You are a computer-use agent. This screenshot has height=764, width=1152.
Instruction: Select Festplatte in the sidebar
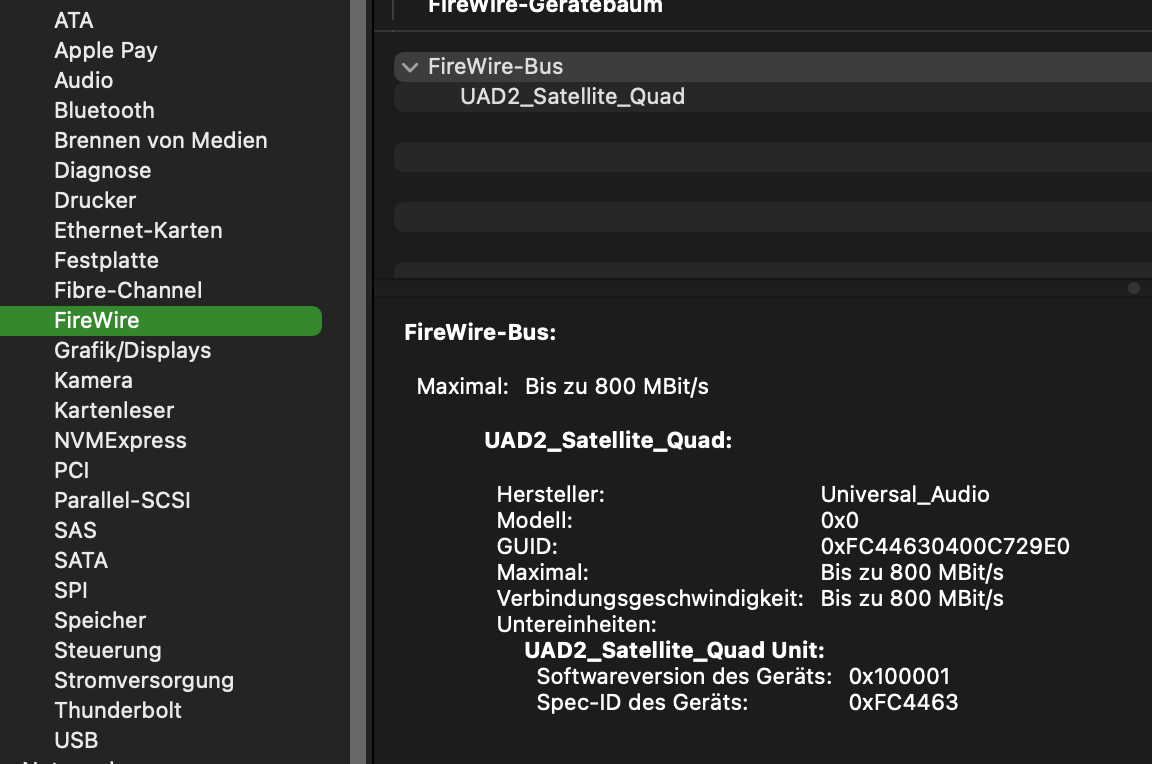point(107,260)
